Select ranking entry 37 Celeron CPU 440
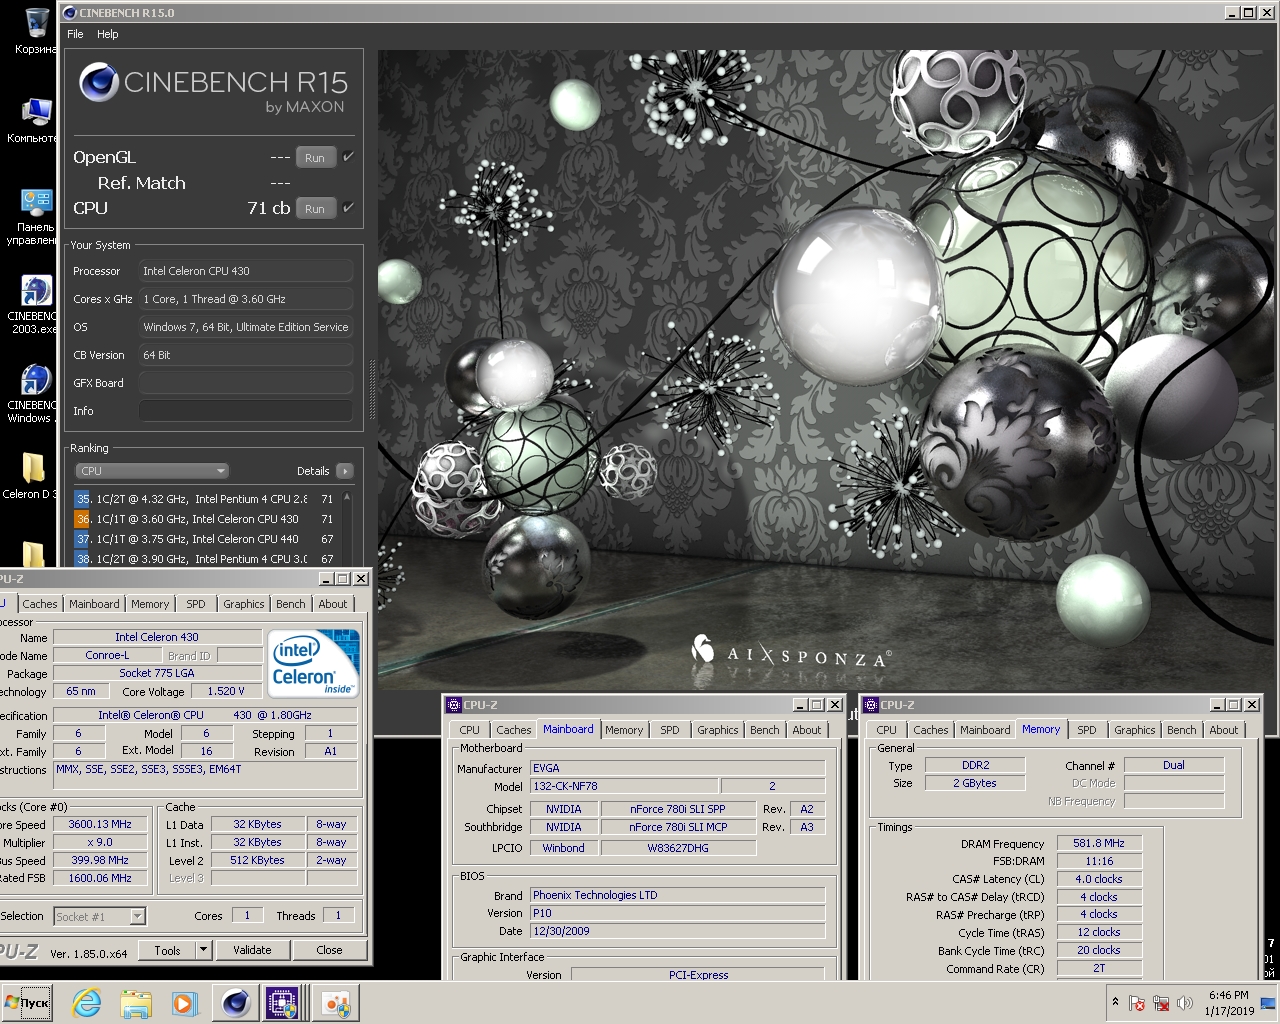1280x1024 pixels. click(205, 539)
